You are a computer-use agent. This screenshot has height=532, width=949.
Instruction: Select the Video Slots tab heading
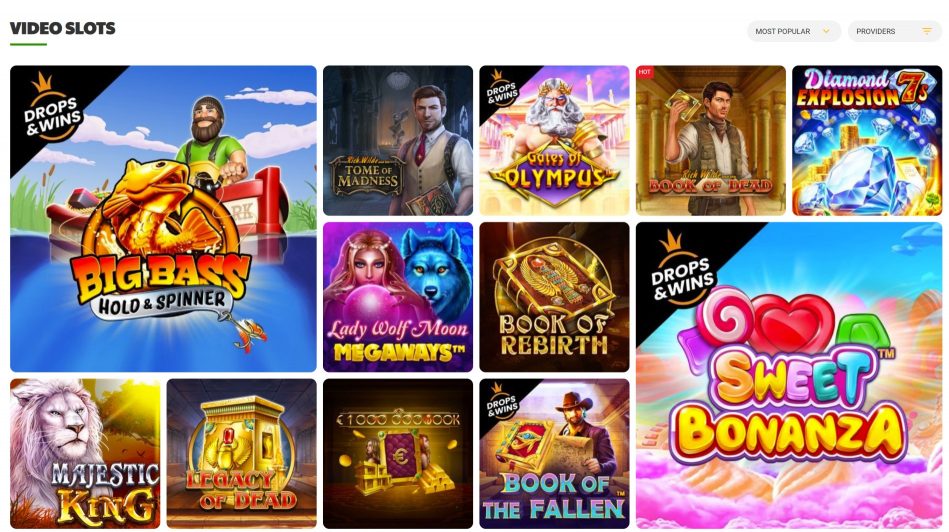62,28
